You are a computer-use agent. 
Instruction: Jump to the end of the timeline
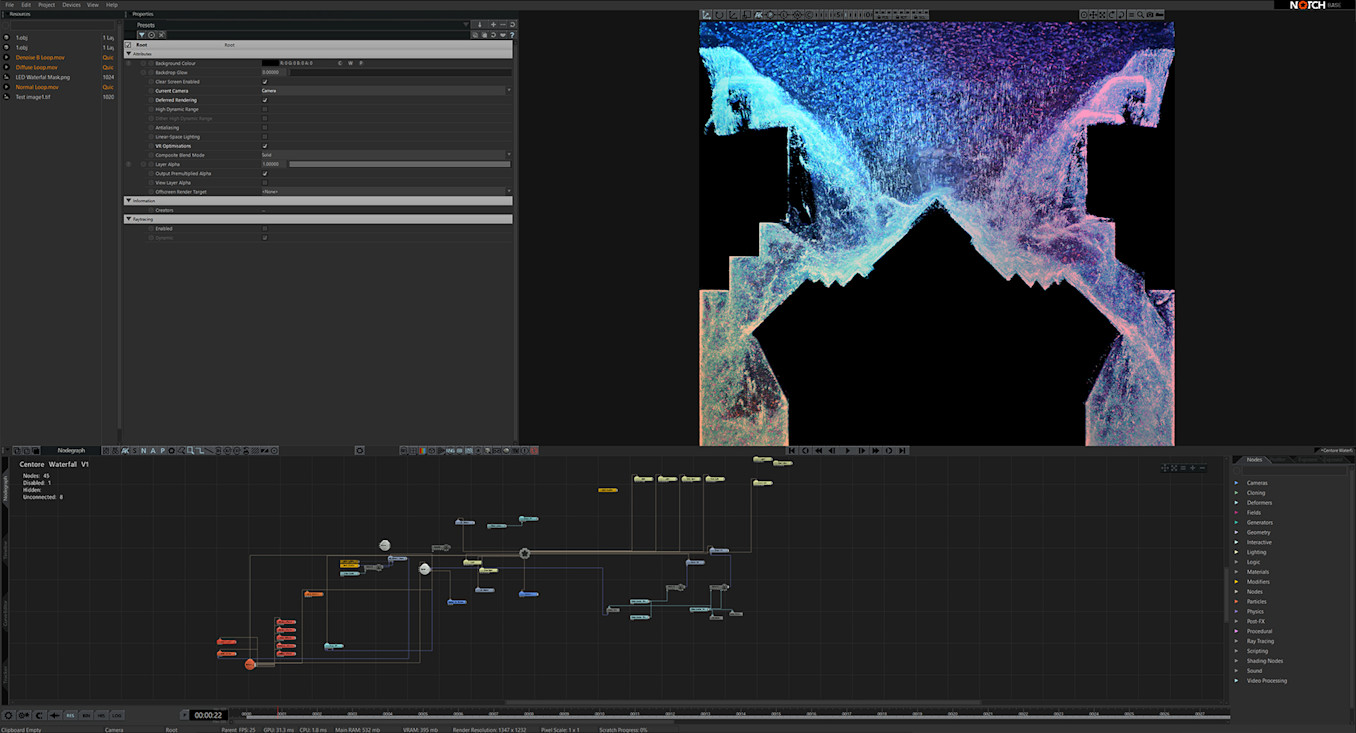[x=903, y=451]
